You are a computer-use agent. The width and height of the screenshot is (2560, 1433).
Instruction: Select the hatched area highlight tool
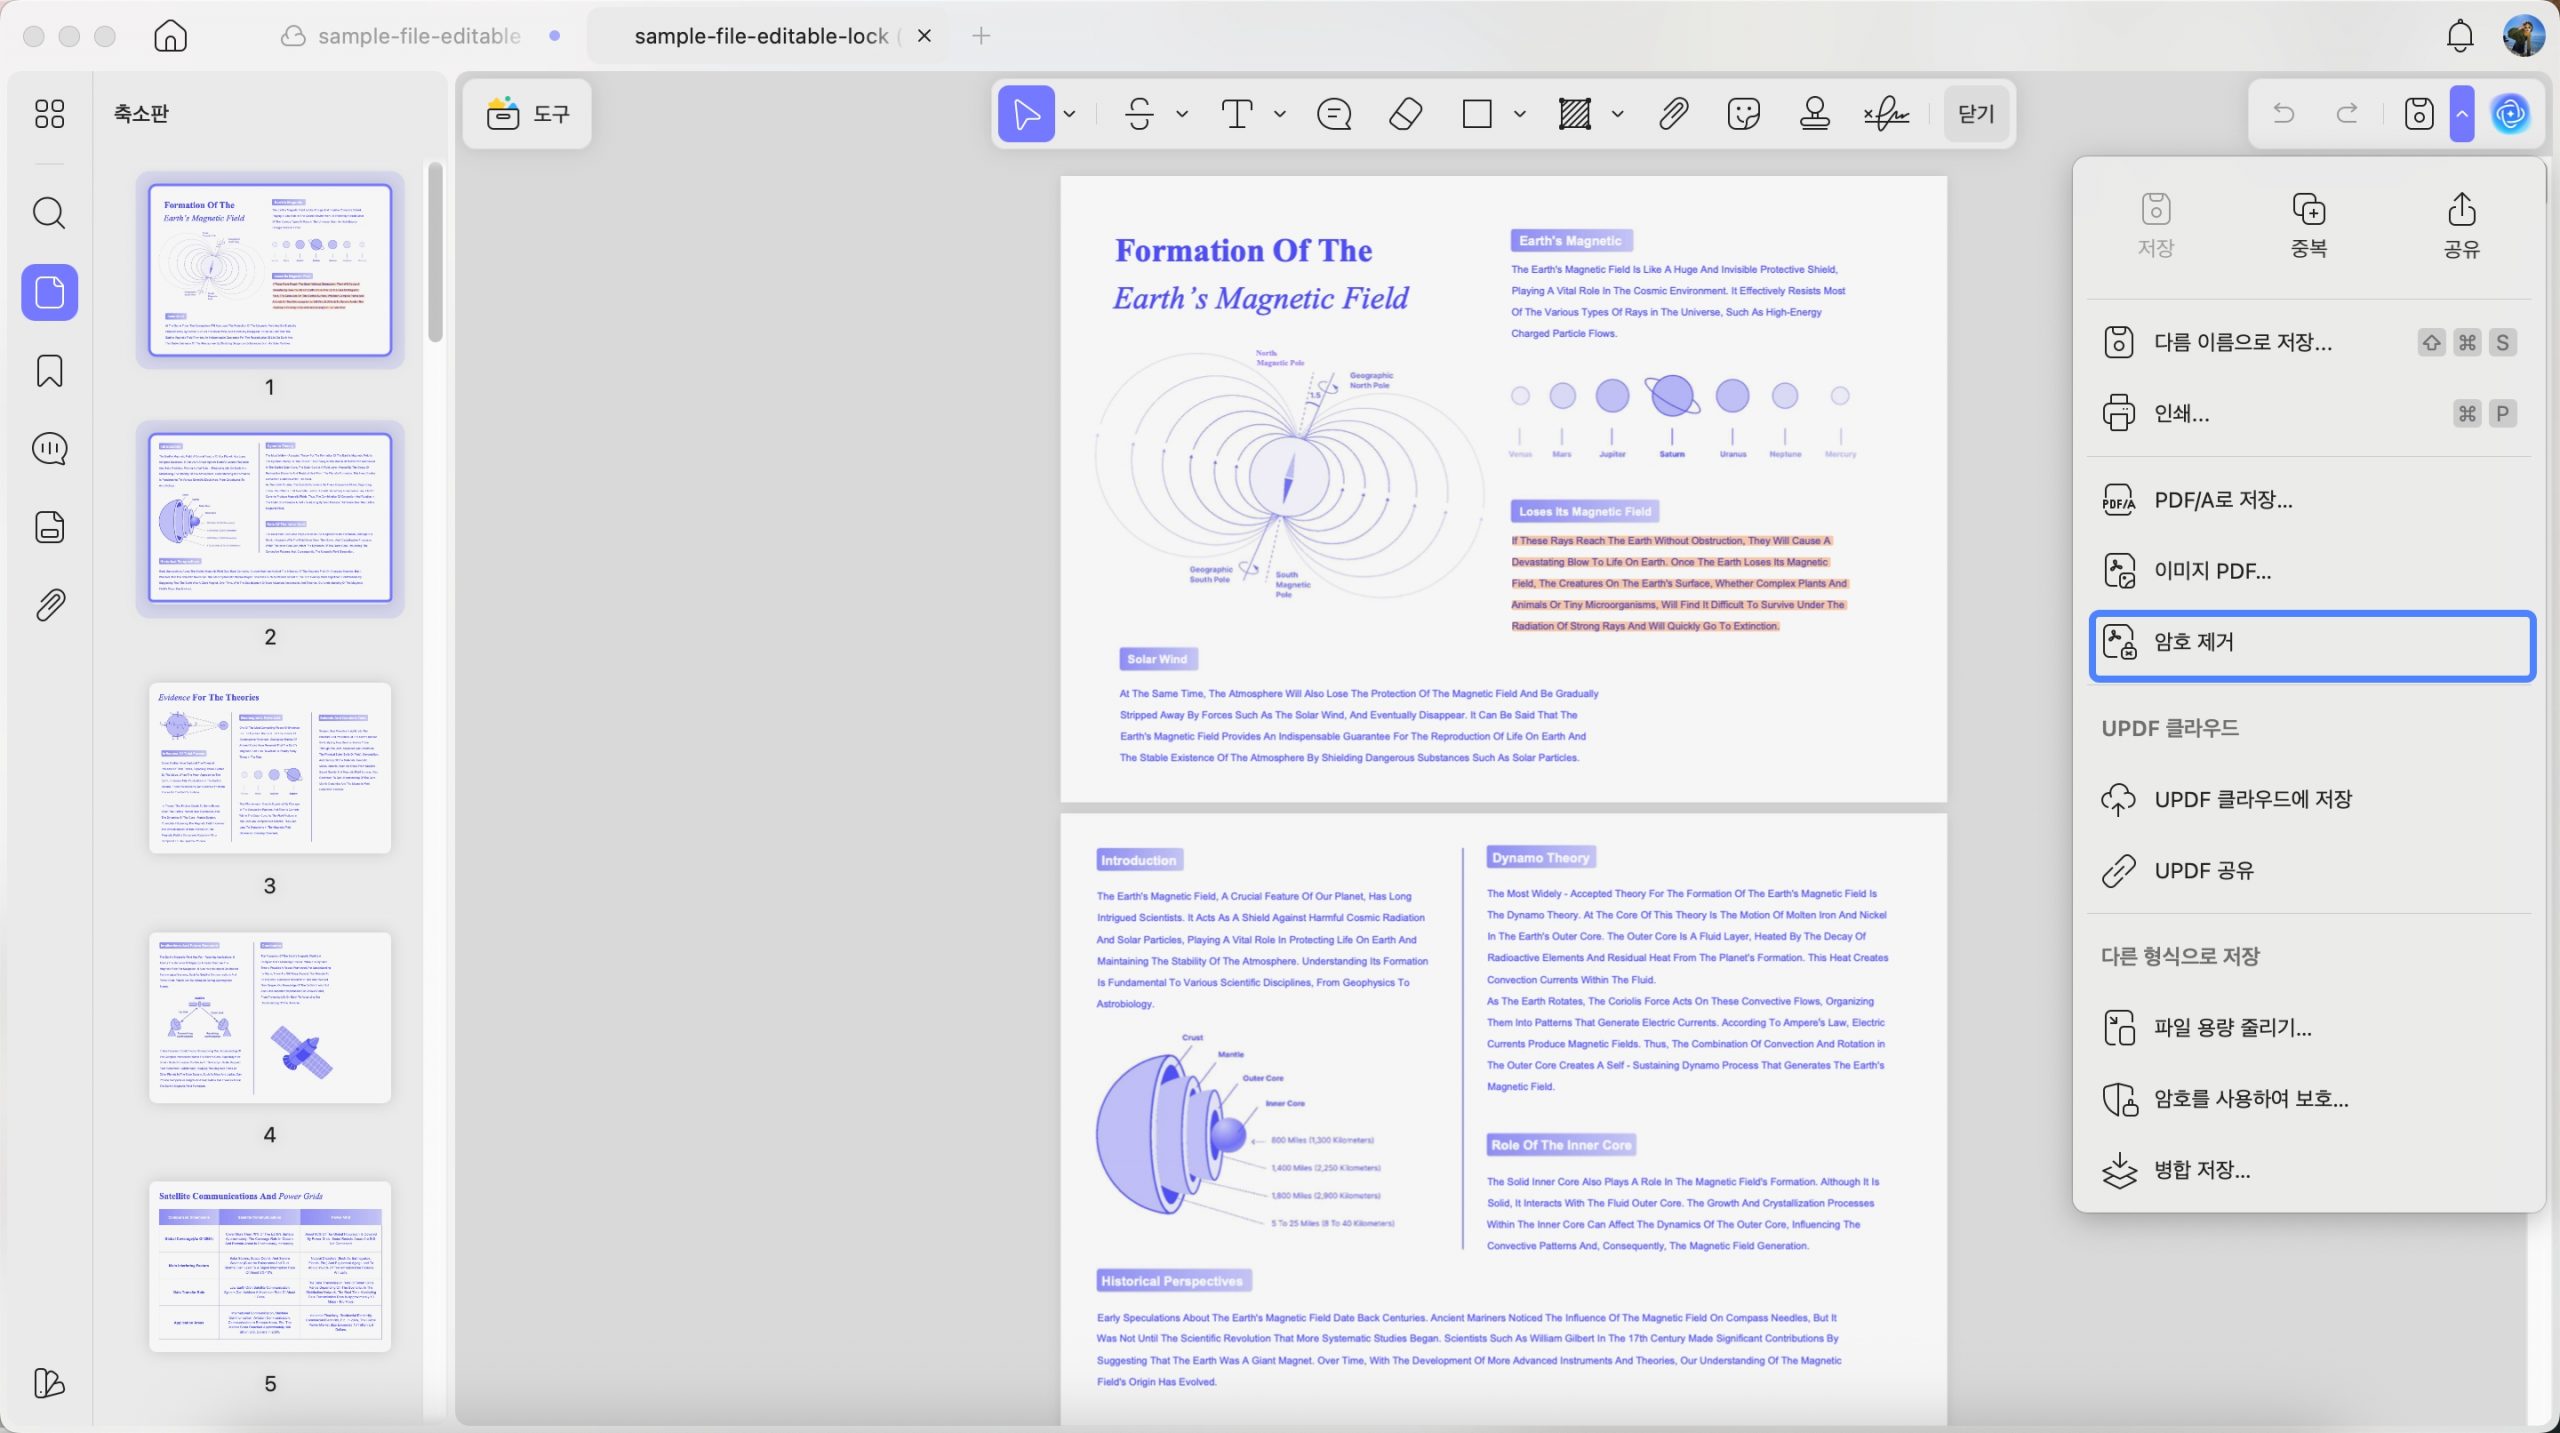tap(1575, 114)
